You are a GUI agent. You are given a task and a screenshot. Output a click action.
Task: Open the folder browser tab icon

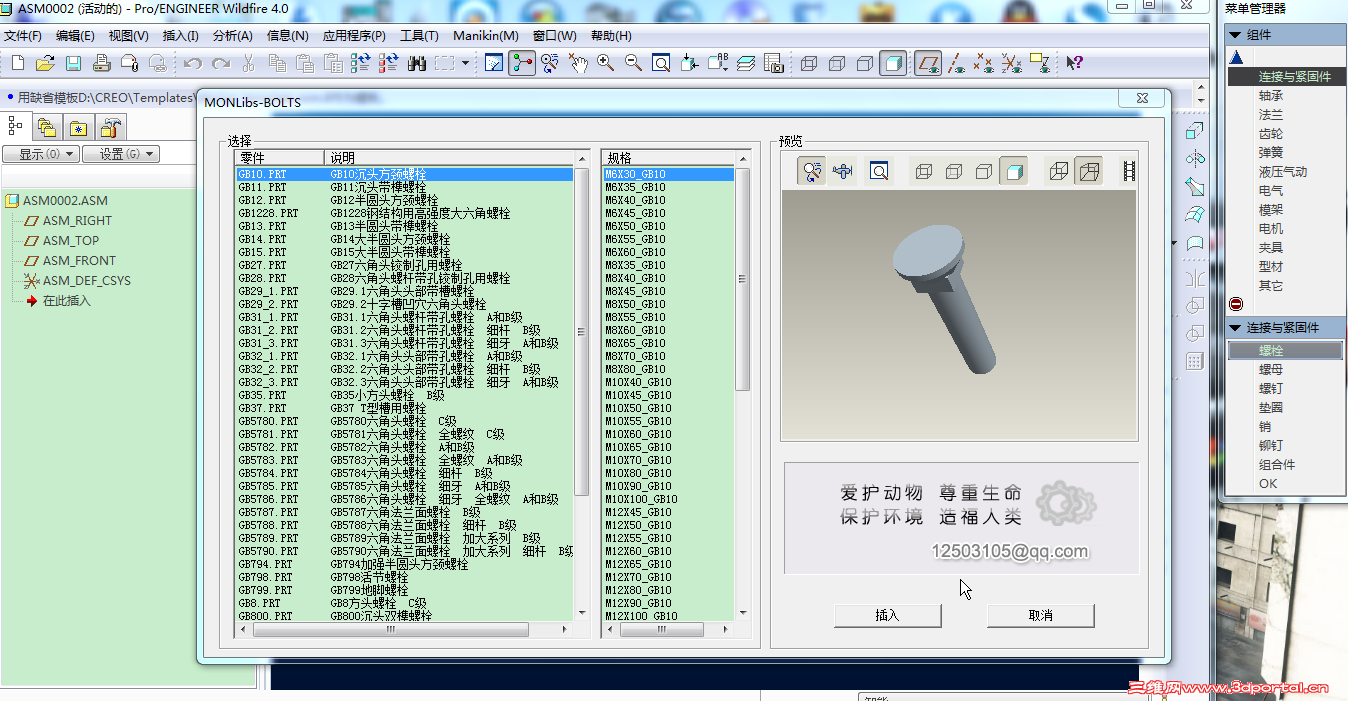(46, 127)
